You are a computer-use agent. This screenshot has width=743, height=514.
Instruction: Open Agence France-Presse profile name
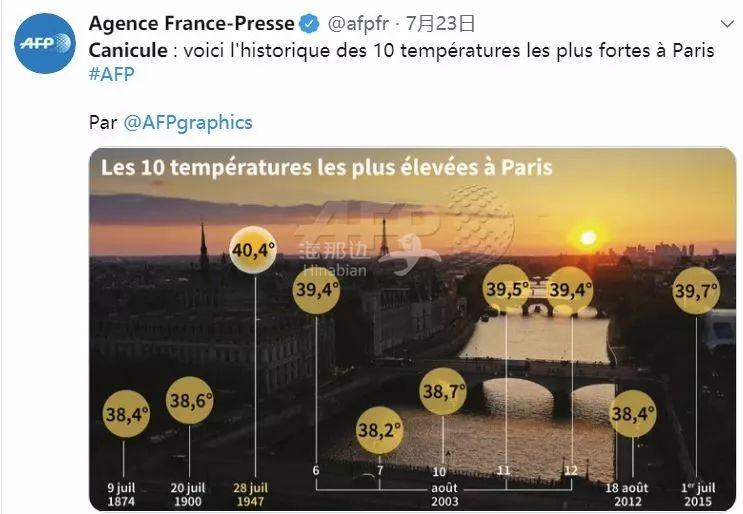pyautogui.click(x=191, y=23)
